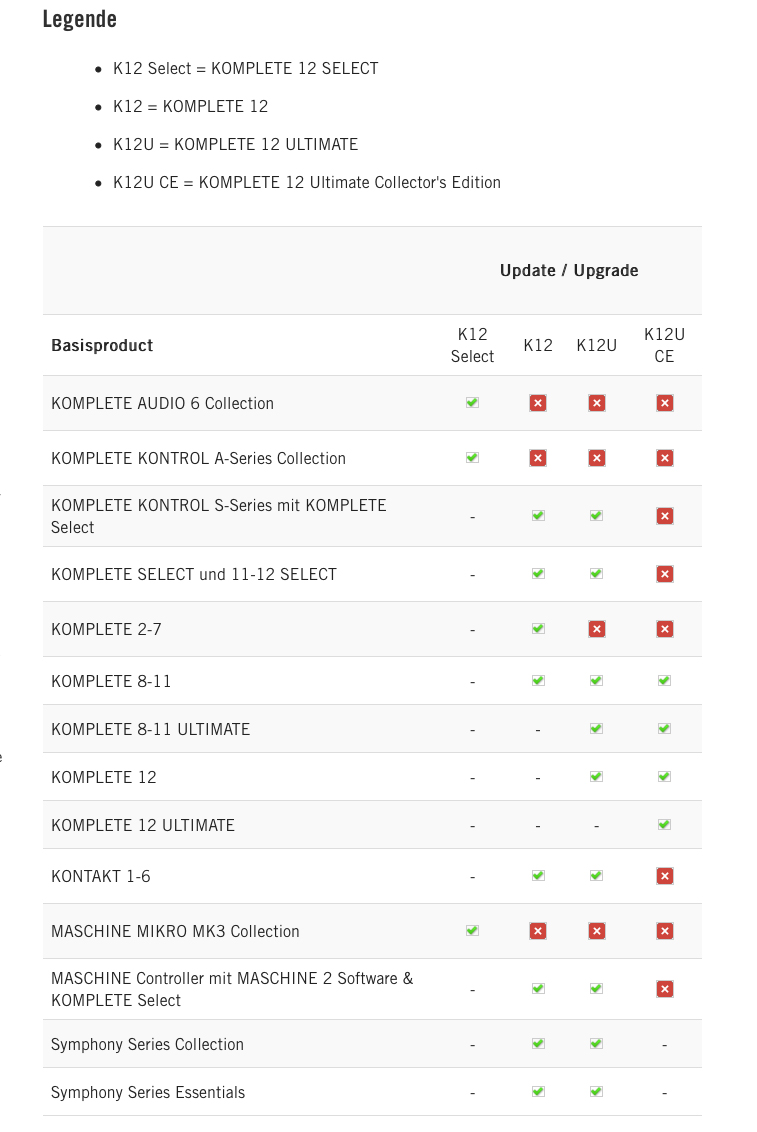The height and width of the screenshot is (1132, 757).
Task: Click K12U = KOMPLETE 12 ULTIMATE legend entry
Action: click(235, 144)
